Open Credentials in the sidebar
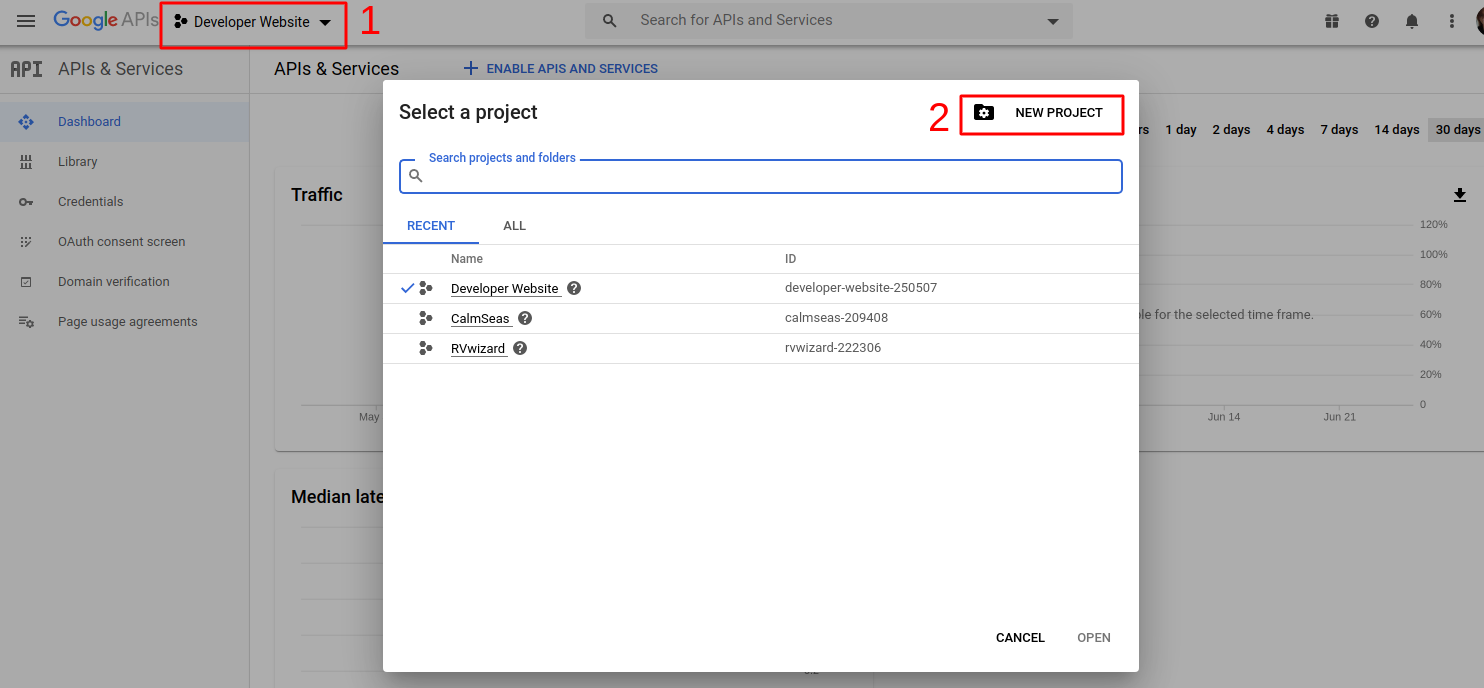Viewport: 1484px width, 688px height. 90,202
